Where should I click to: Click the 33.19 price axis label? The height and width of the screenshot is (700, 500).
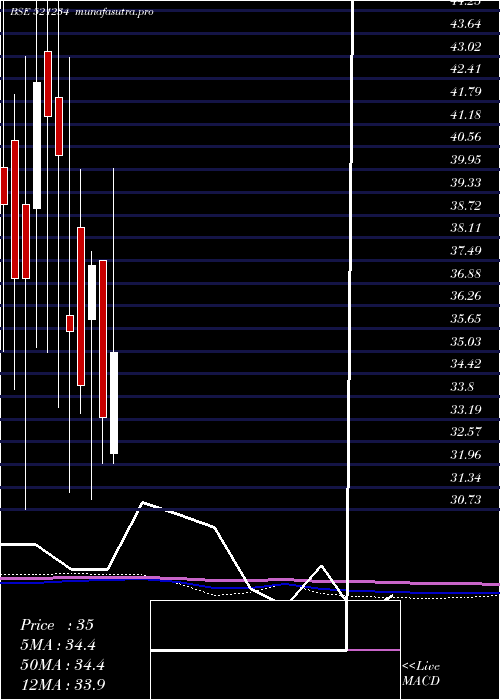click(x=466, y=409)
